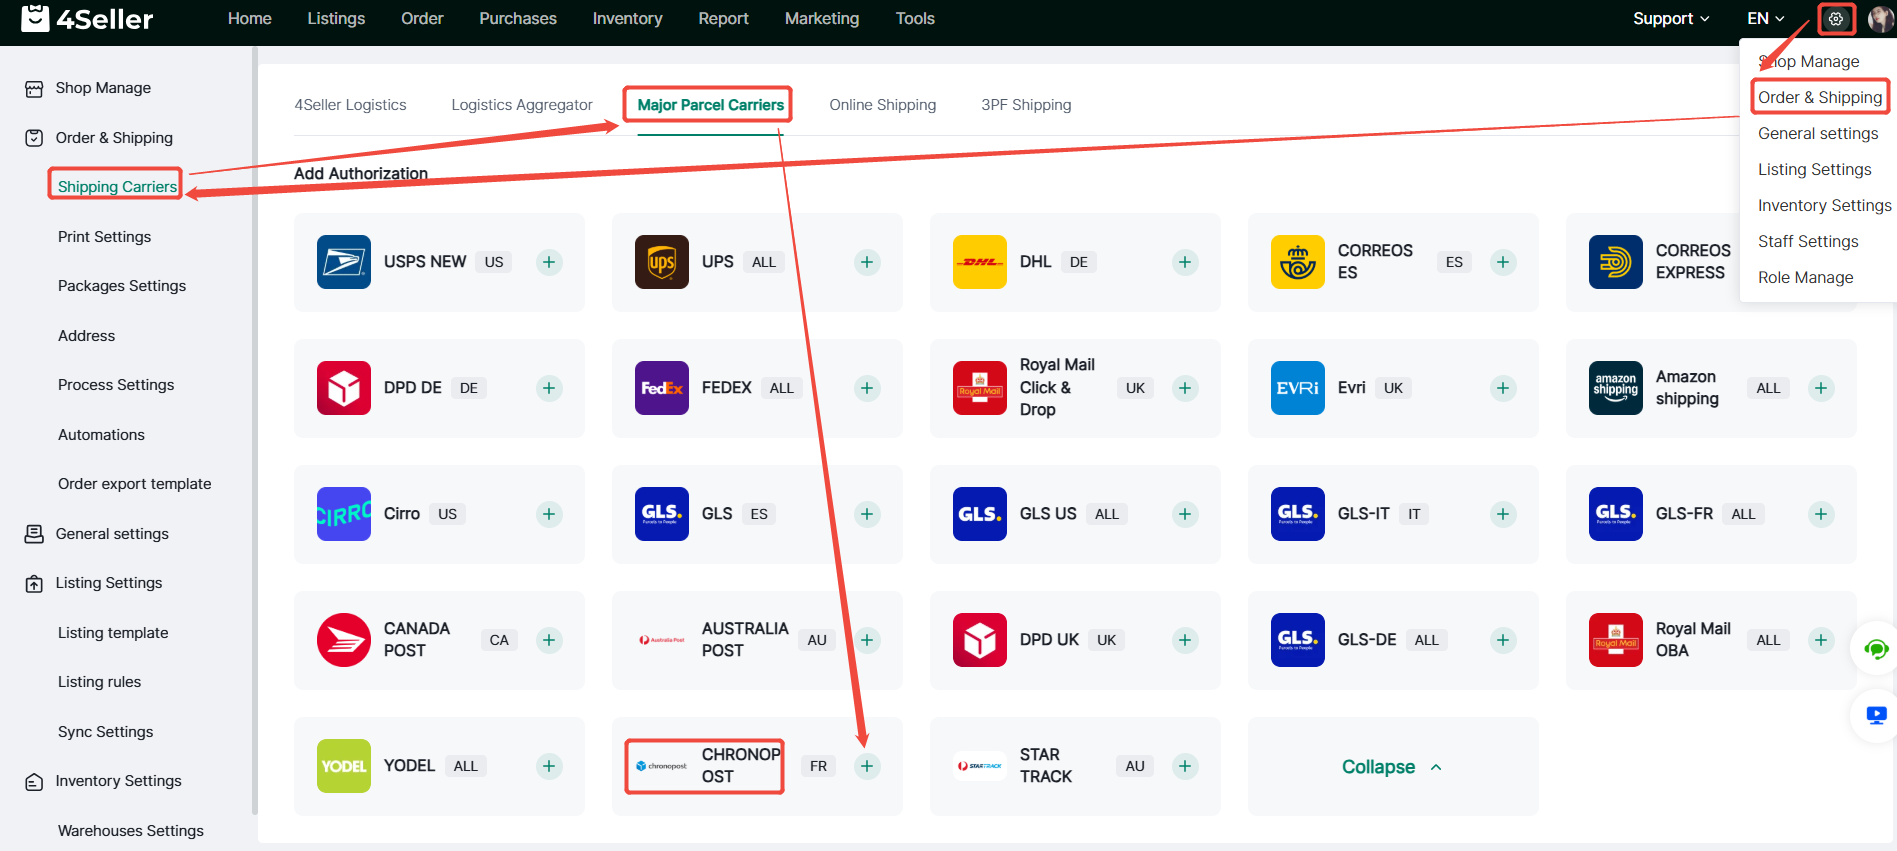Click the plus icon for Cirro

pyautogui.click(x=549, y=514)
